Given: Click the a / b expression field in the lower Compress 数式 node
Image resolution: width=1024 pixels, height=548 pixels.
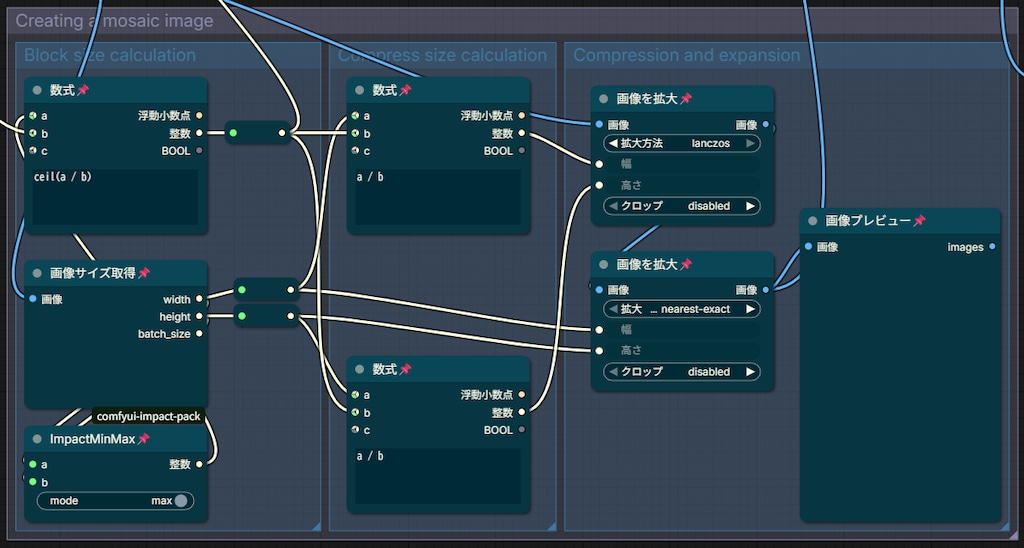Looking at the screenshot, I should pyautogui.click(x=438, y=476).
